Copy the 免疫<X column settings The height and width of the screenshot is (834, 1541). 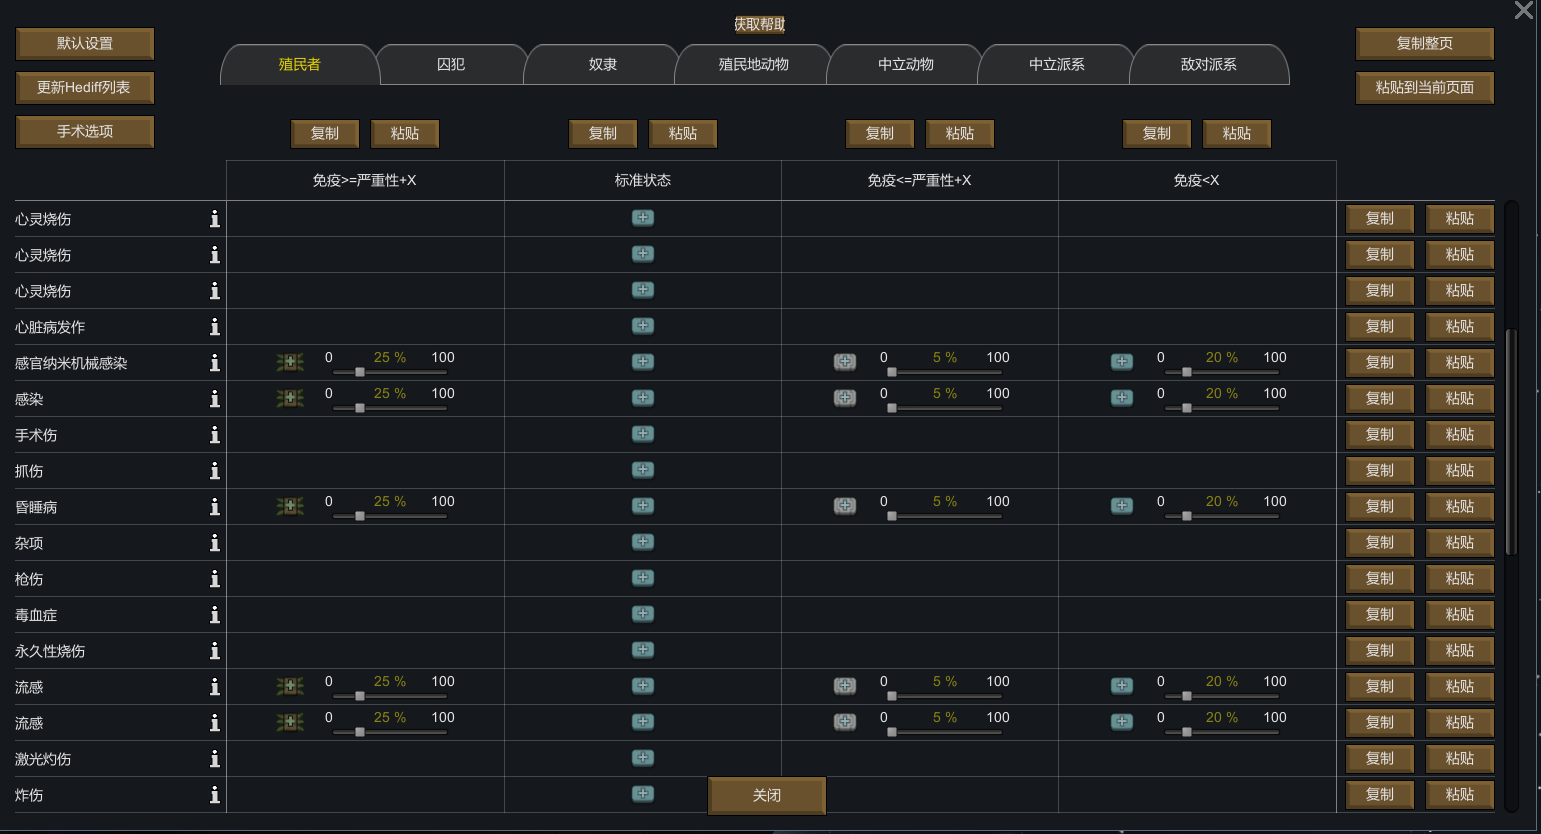tap(1157, 134)
